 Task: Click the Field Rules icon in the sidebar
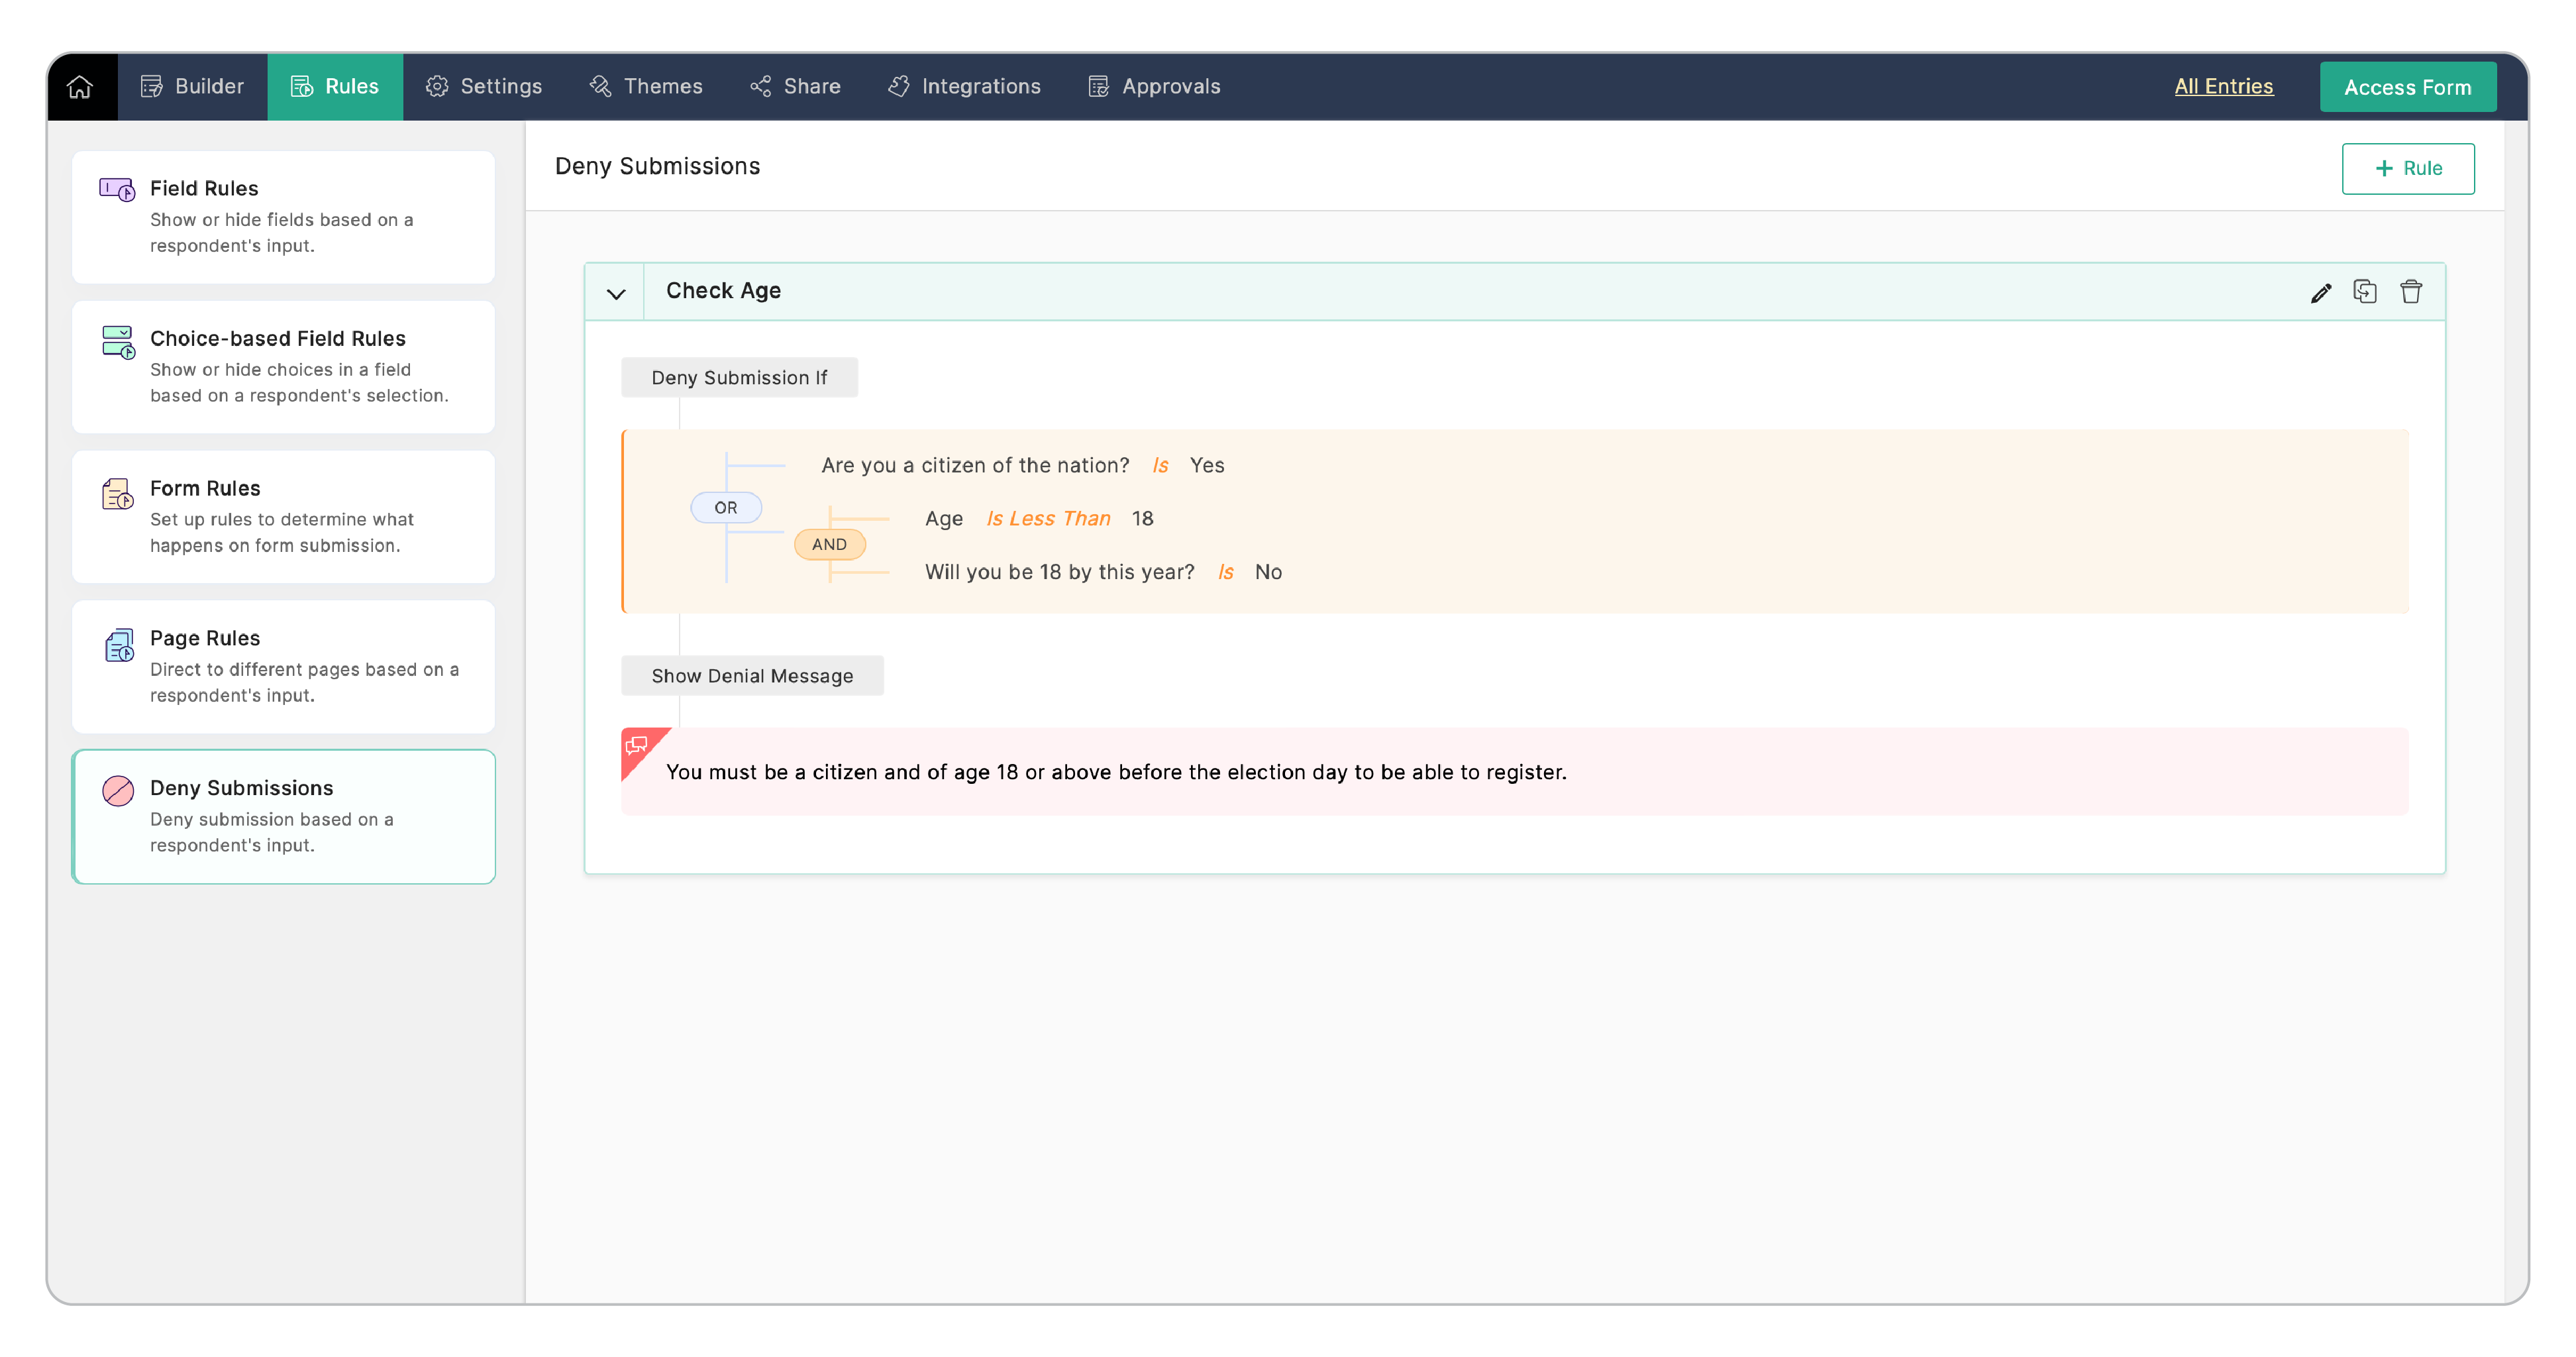point(117,189)
